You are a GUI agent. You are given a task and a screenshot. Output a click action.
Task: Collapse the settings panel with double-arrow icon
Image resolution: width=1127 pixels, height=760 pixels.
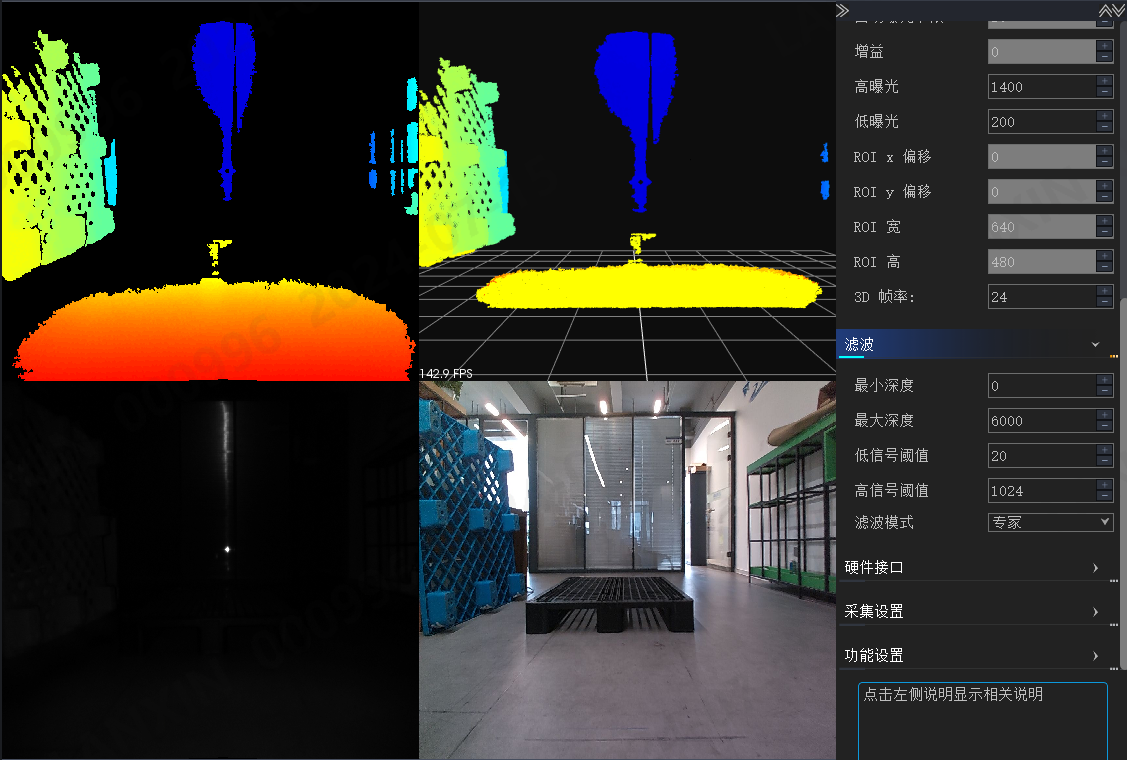(x=842, y=10)
